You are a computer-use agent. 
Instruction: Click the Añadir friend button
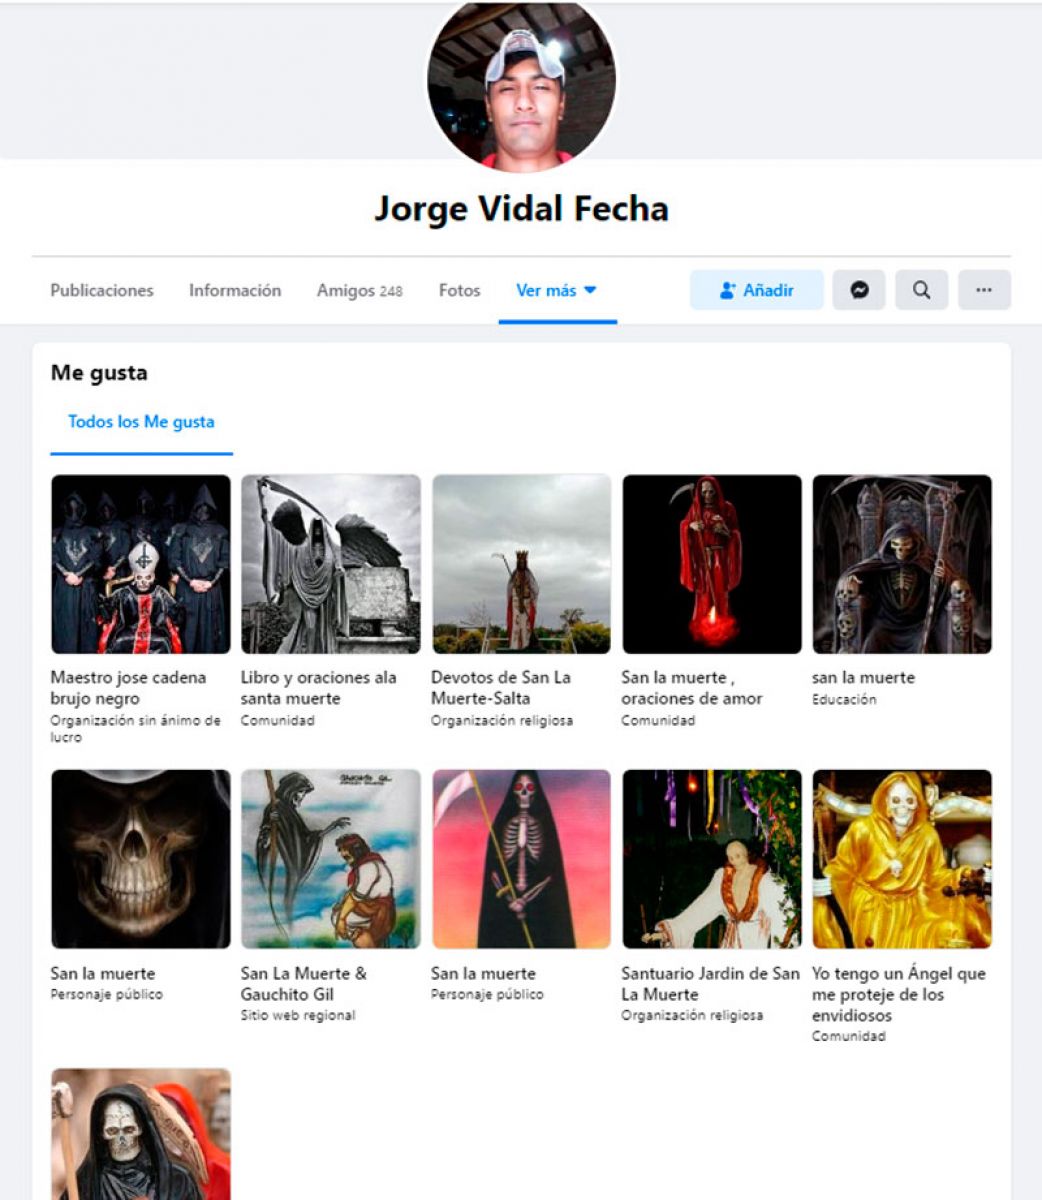(x=756, y=290)
